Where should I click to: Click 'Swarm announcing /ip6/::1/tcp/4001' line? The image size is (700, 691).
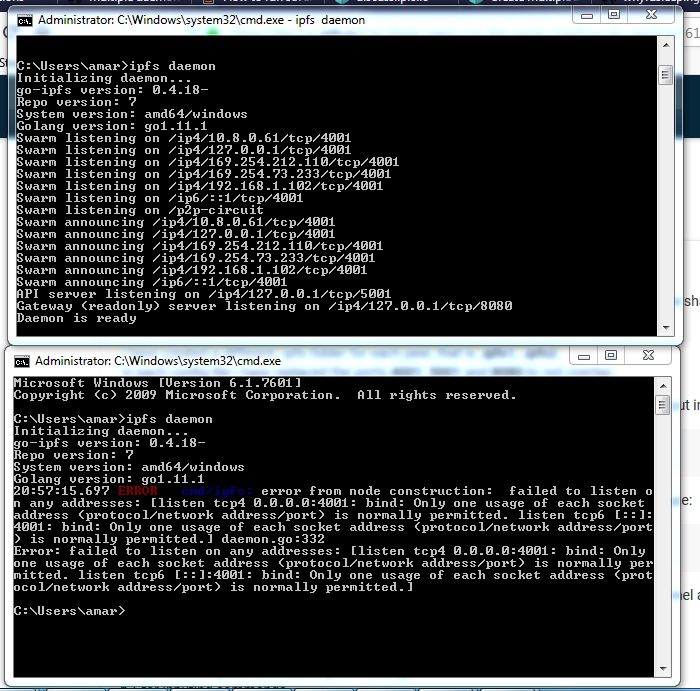point(152,282)
